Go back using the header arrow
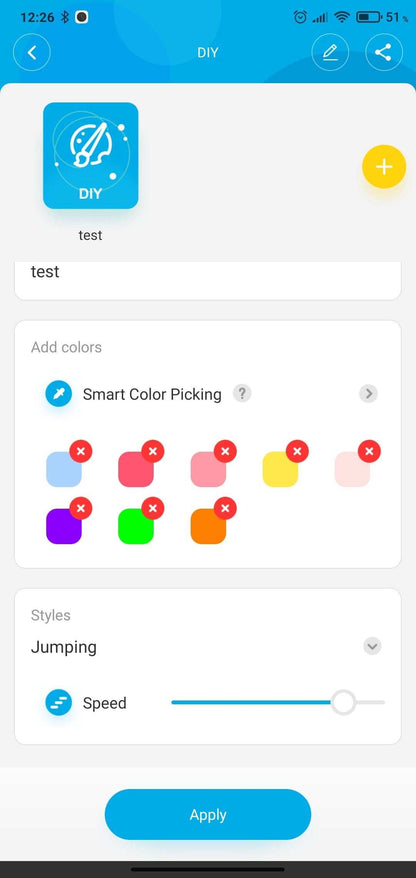This screenshot has height=878, width=416. coord(32,53)
